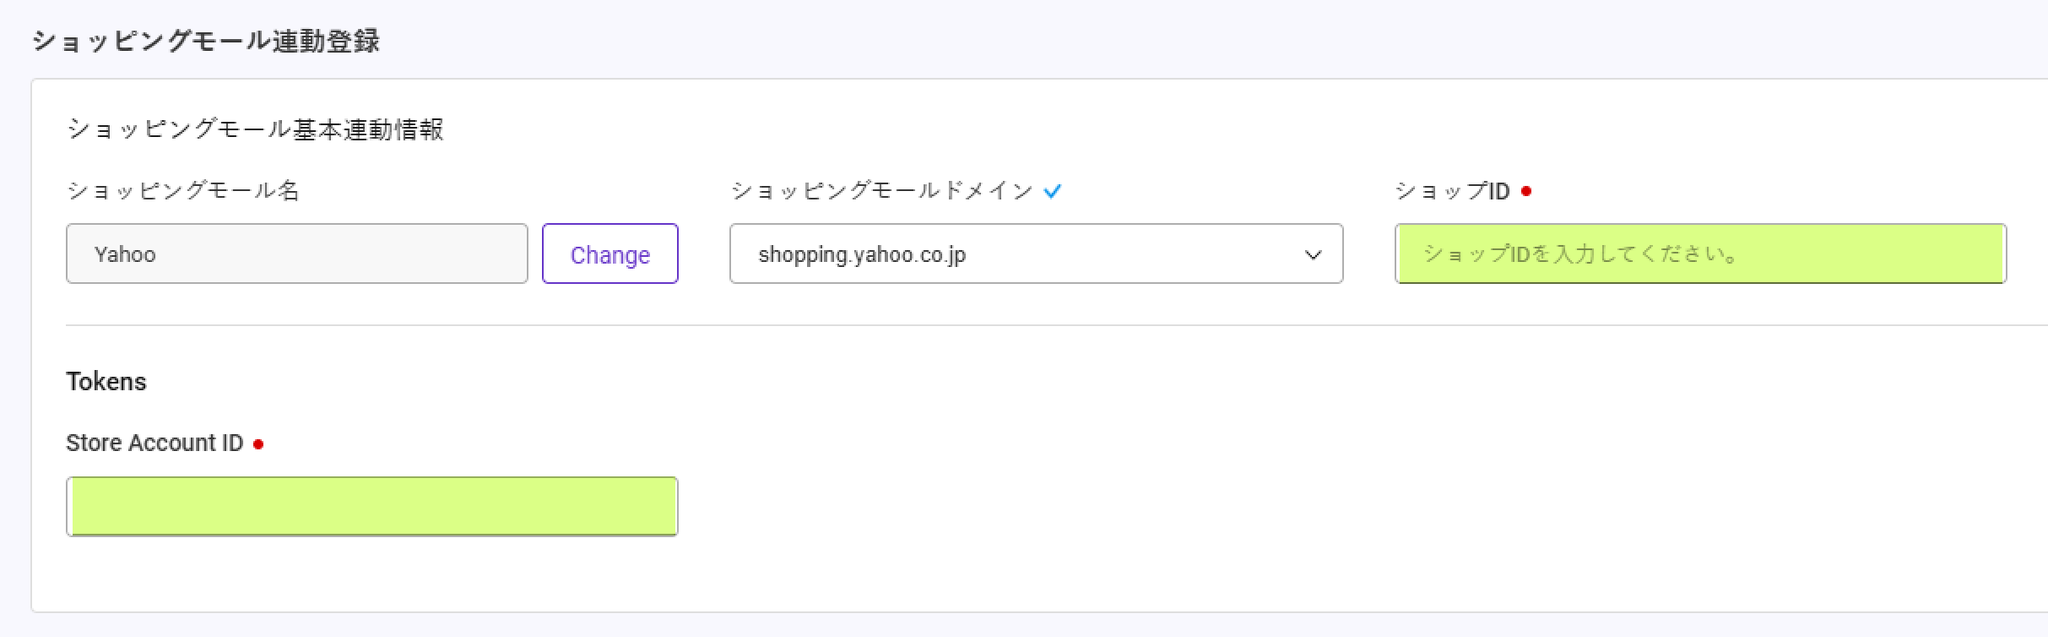Click the Change button beside Yahoo
2048x637 pixels.
click(x=610, y=254)
